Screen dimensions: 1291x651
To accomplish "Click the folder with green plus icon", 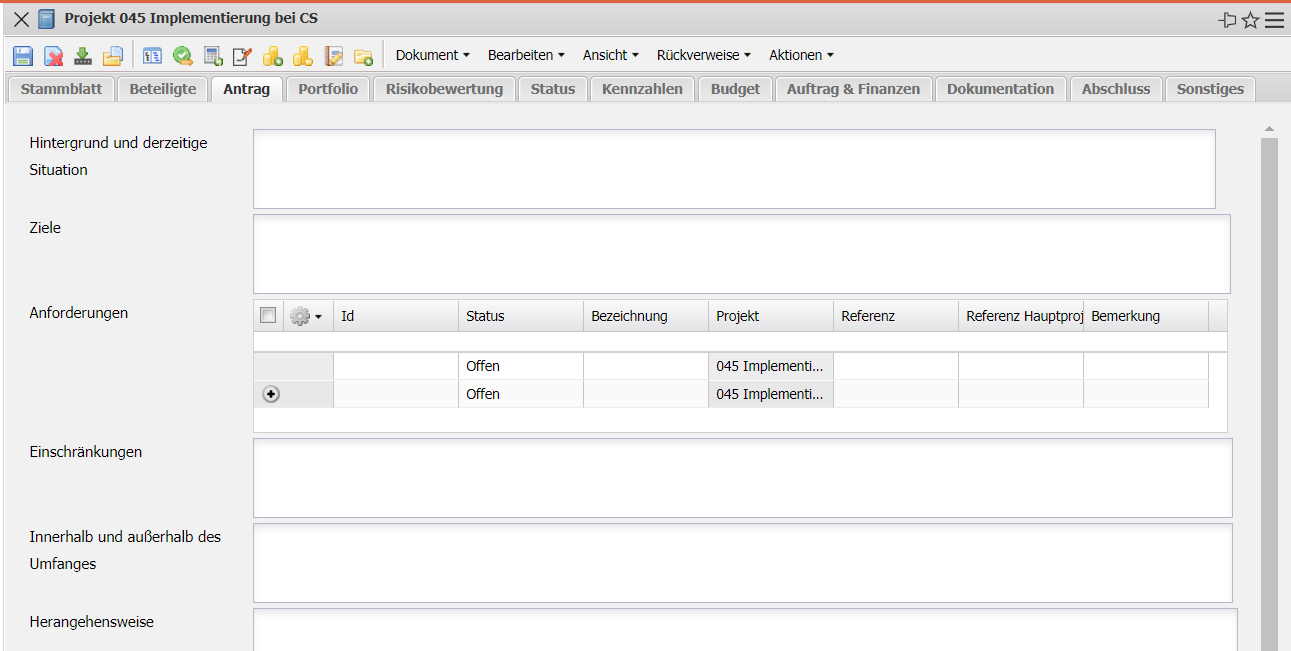I will [363, 56].
